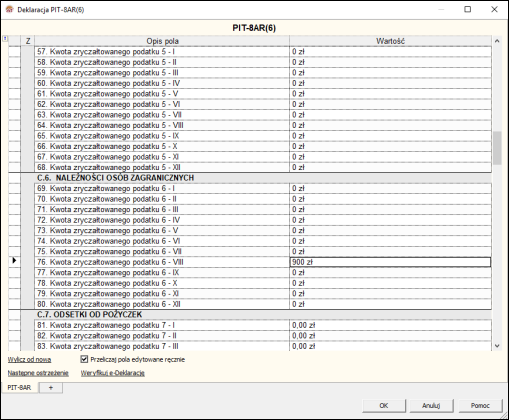Click the 900 zł value field of row 76

(x=390, y=262)
